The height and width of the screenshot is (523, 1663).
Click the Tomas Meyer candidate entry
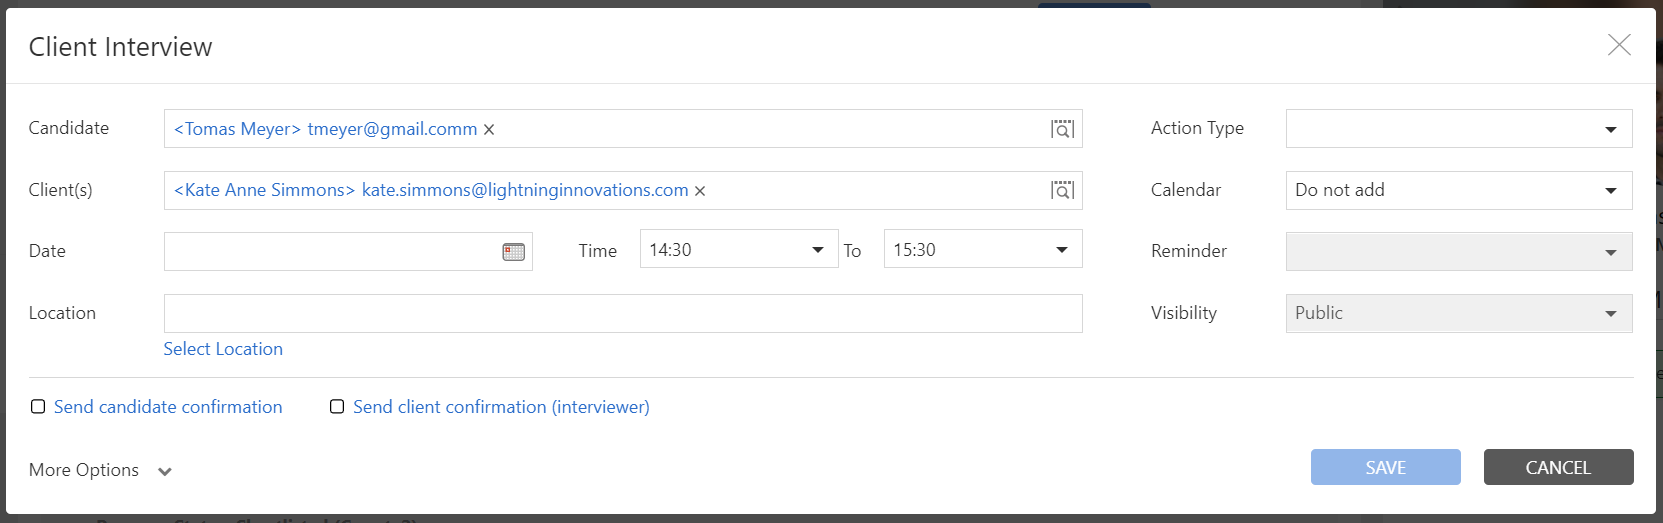[x=326, y=129]
